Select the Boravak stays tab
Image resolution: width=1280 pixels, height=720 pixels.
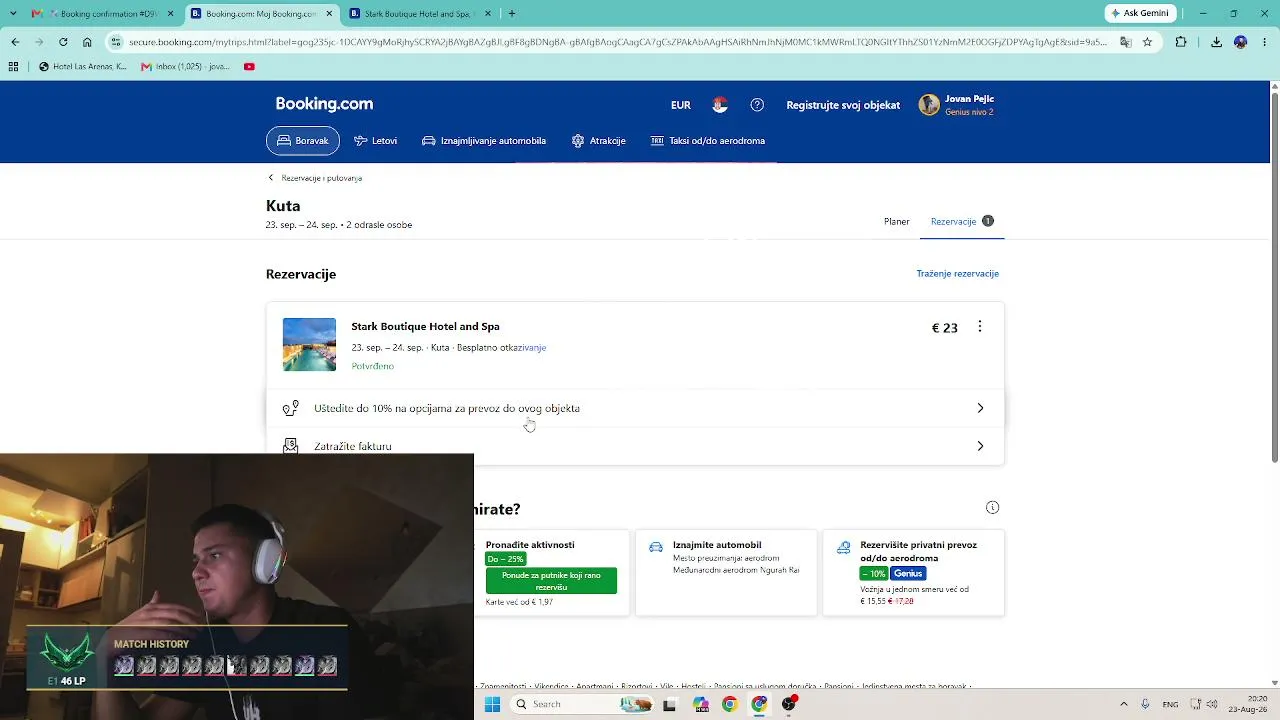pyautogui.click(x=303, y=141)
